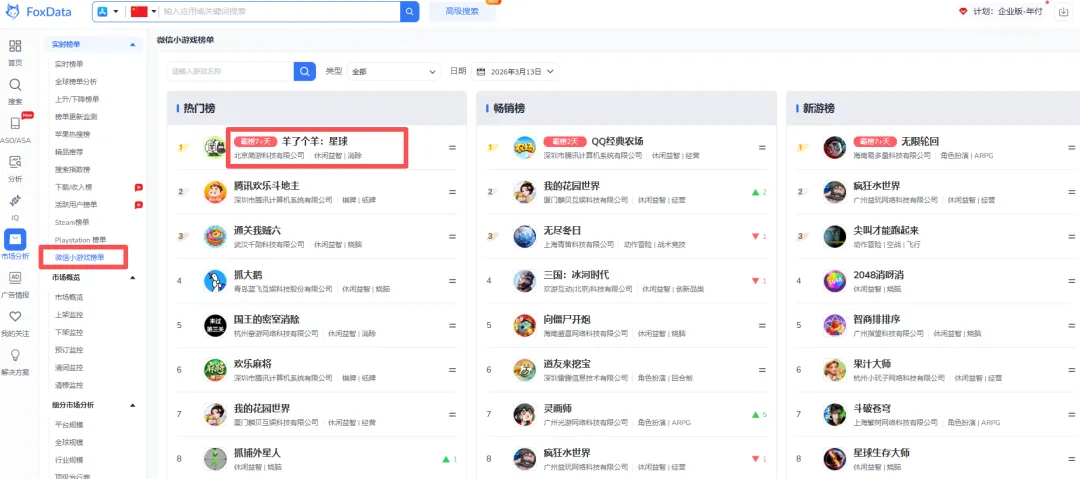Click the blue top search magnifier button
Viewport: 1080px width, 479px height.
click(x=409, y=12)
